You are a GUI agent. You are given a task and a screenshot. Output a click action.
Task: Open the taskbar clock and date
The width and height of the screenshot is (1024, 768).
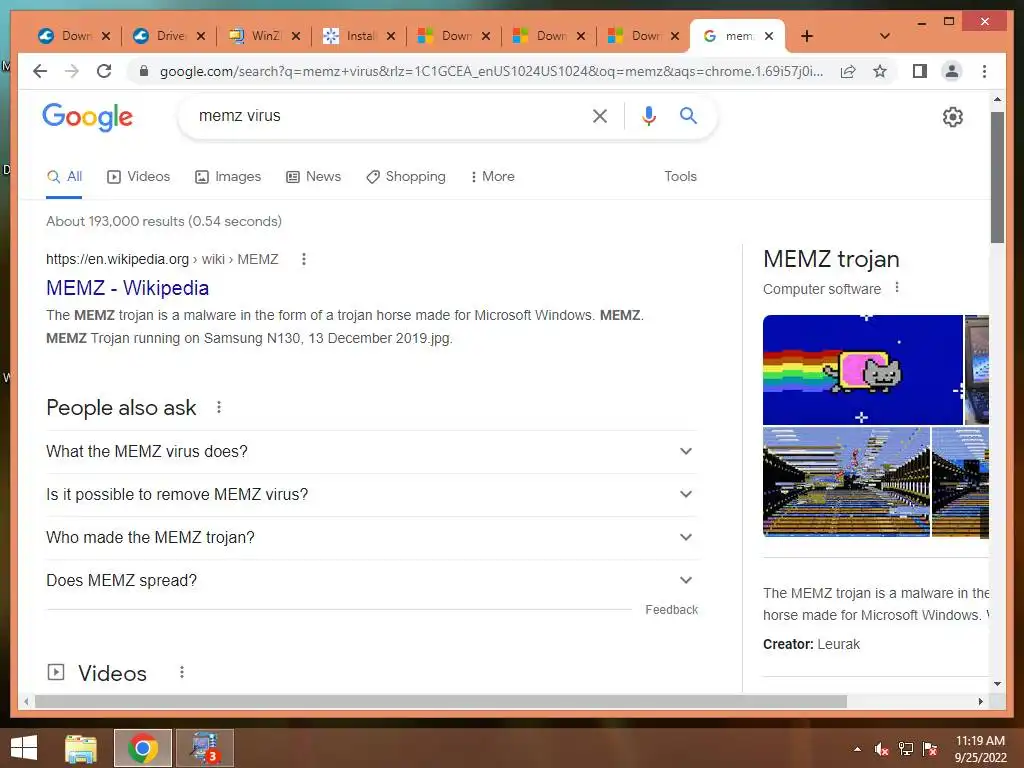[x=980, y=749]
